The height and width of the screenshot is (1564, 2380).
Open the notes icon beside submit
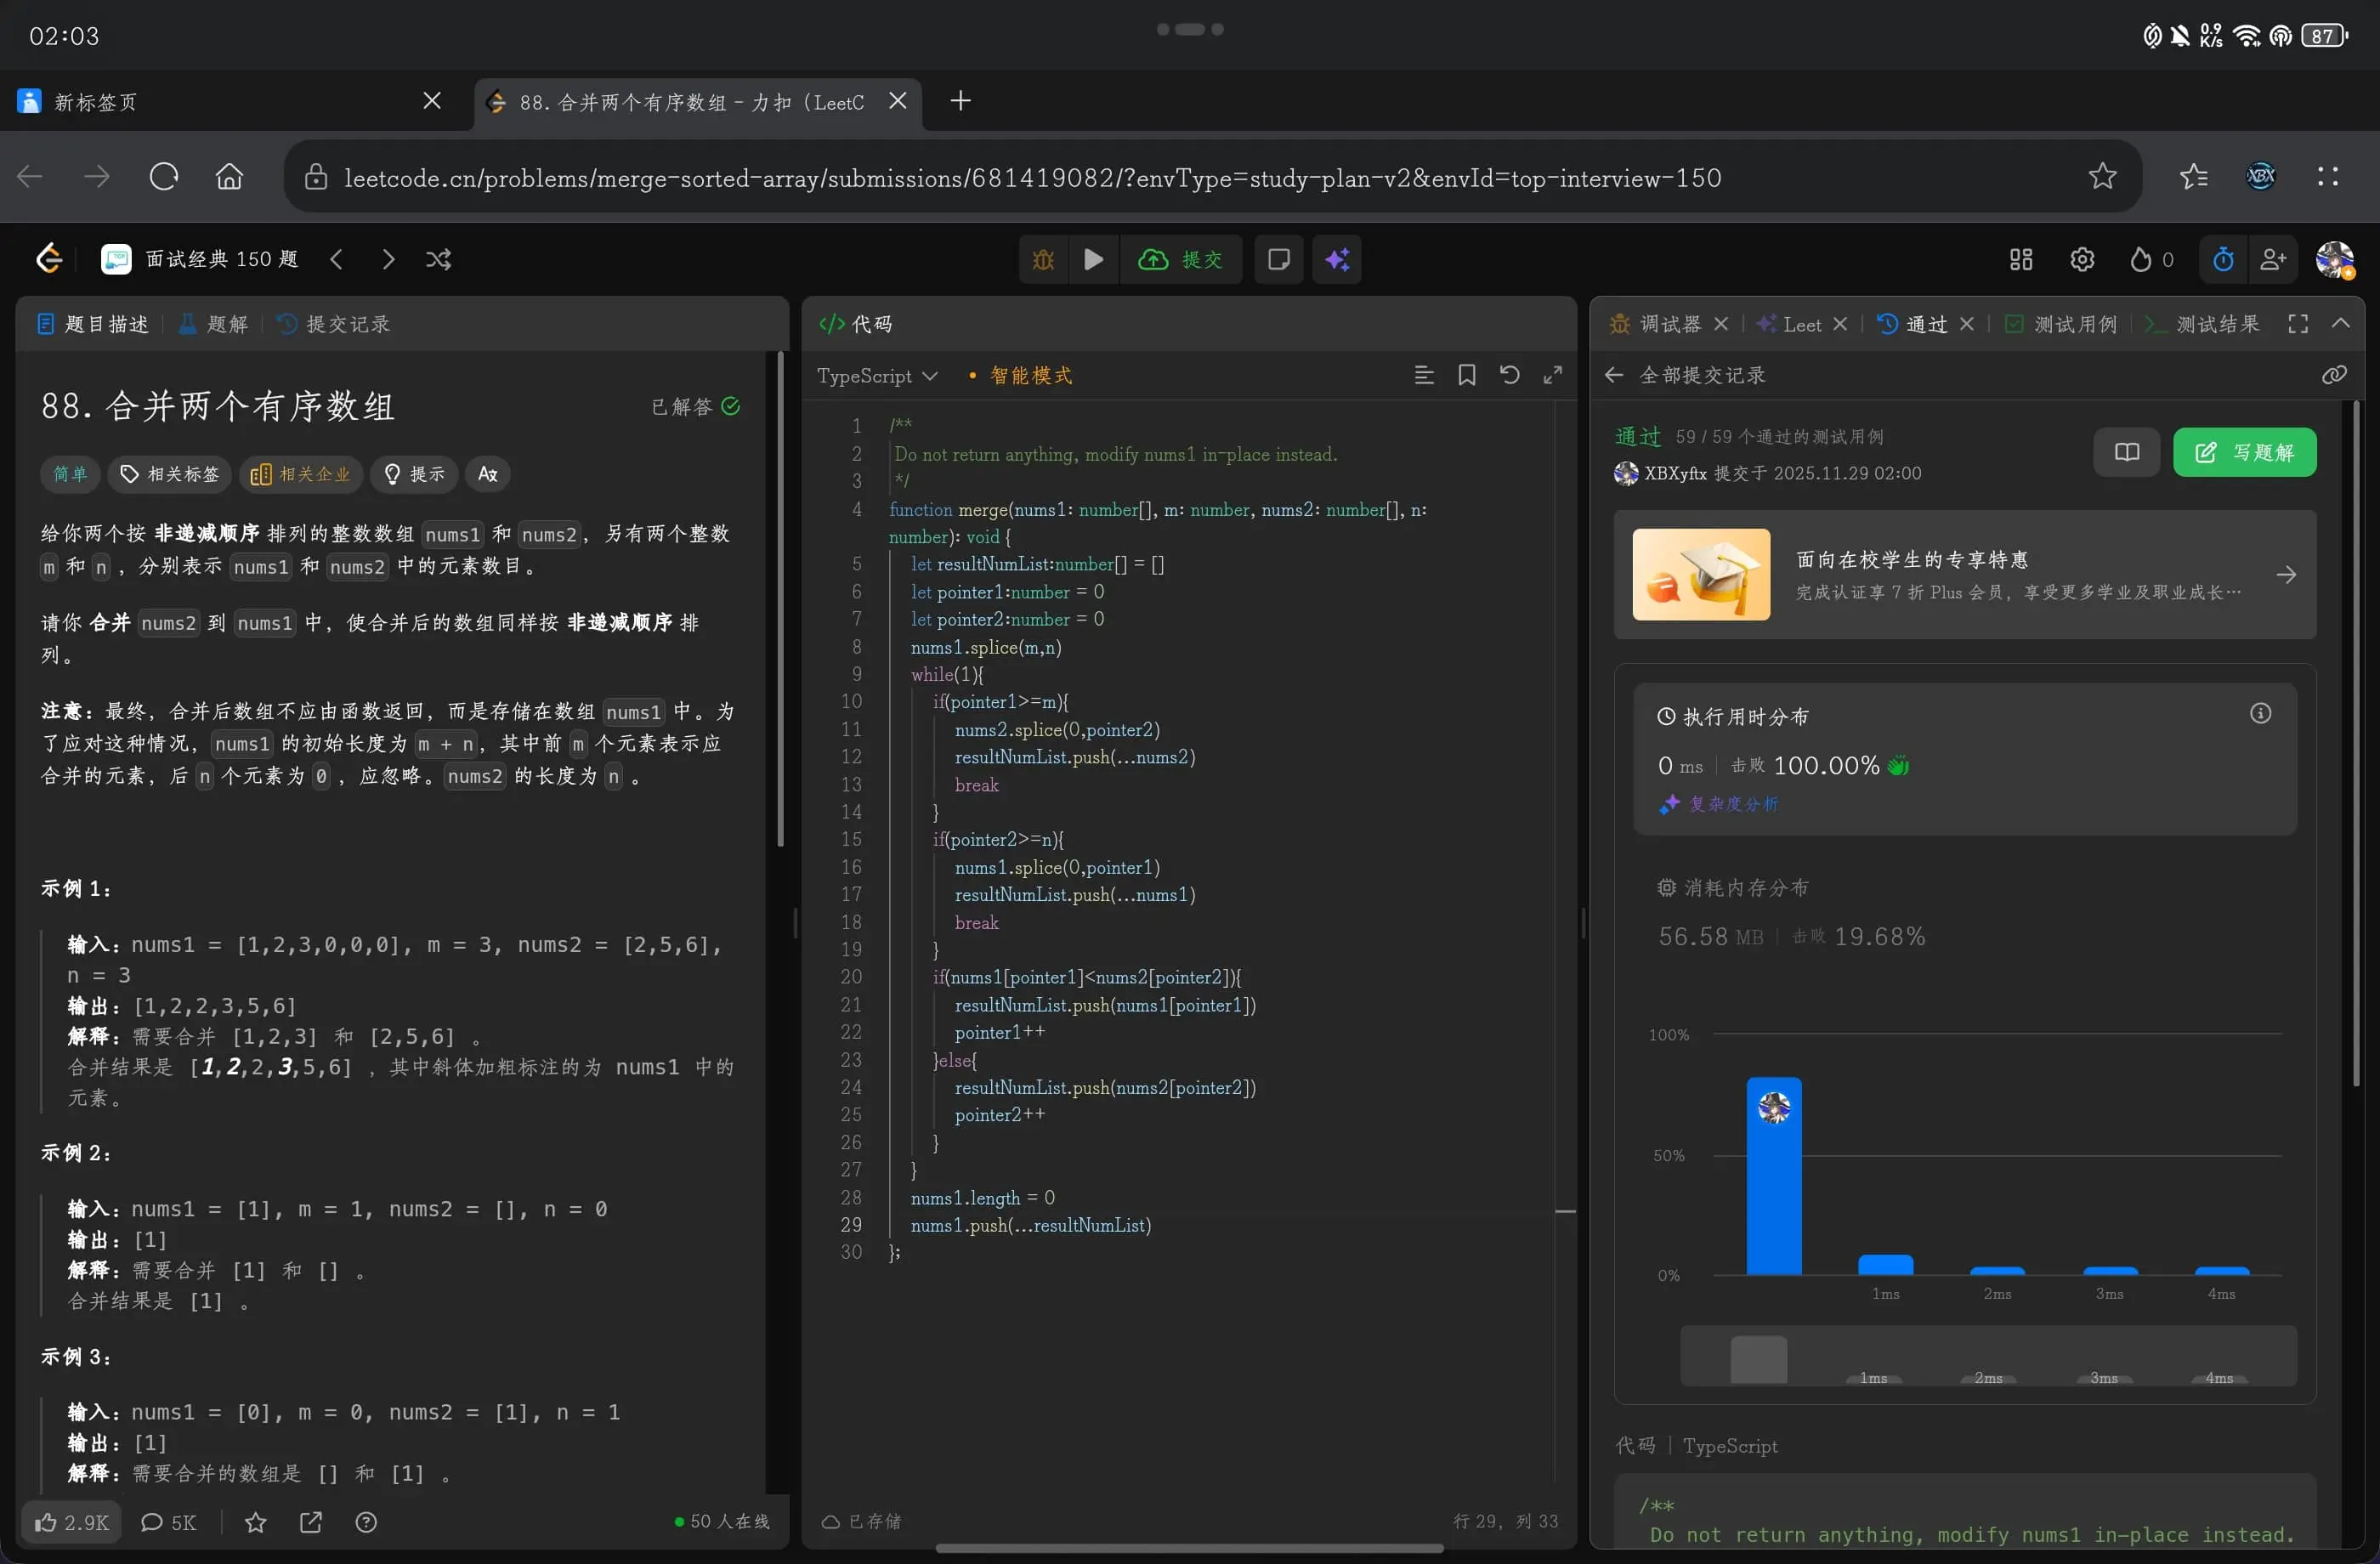coord(1278,260)
